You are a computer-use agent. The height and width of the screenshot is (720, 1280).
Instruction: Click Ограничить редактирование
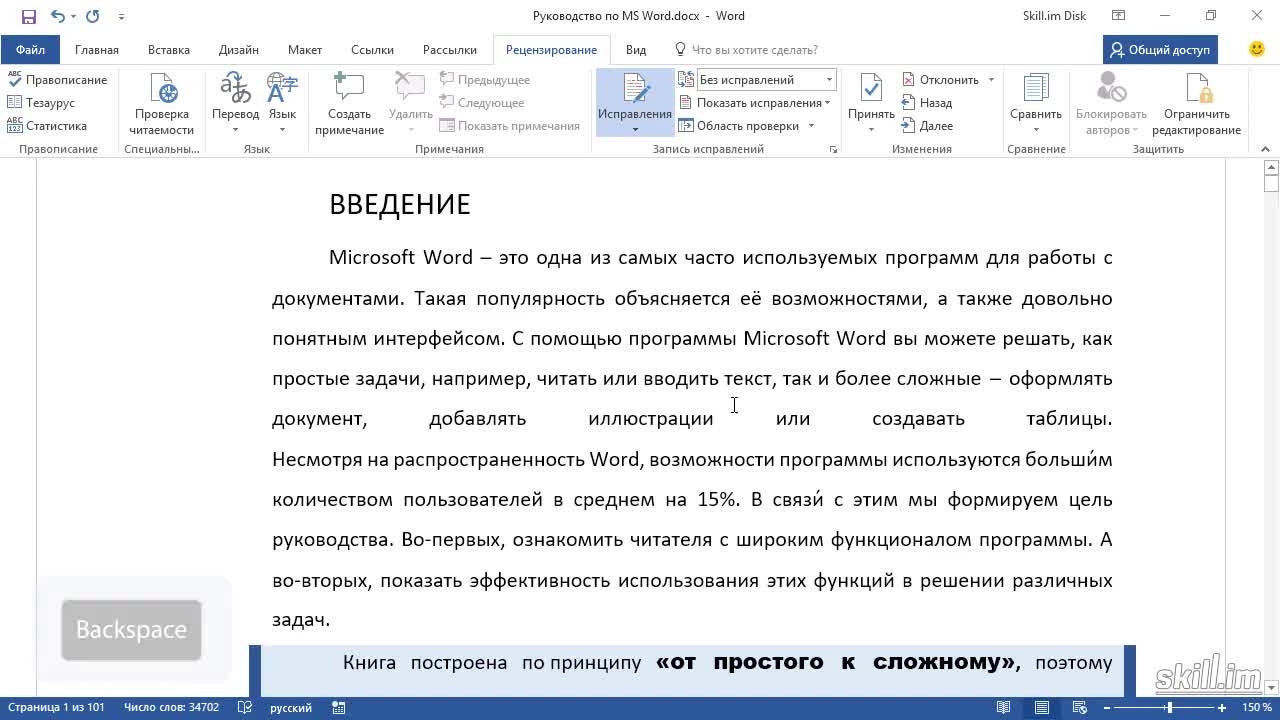tap(1196, 104)
